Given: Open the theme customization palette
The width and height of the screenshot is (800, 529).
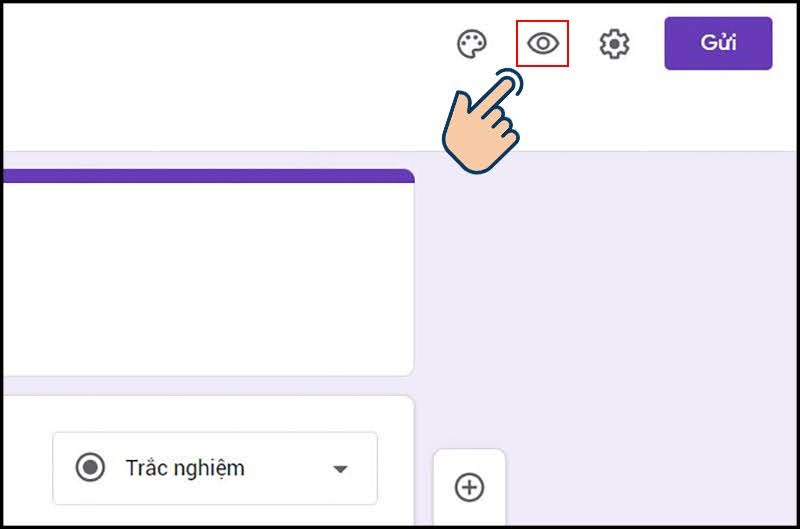Looking at the screenshot, I should click(471, 45).
